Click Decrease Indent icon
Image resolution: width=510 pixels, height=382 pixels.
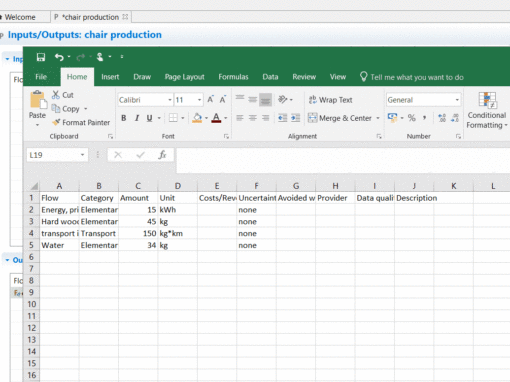point(283,118)
